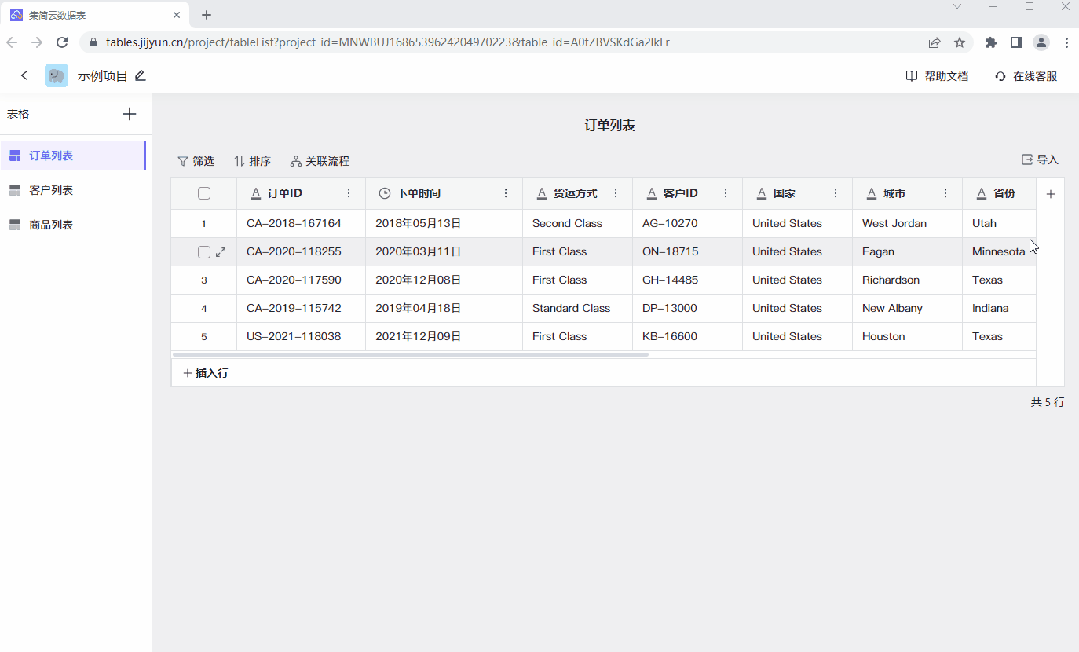Expand row CA-2020-118255 with expand icon

220,252
